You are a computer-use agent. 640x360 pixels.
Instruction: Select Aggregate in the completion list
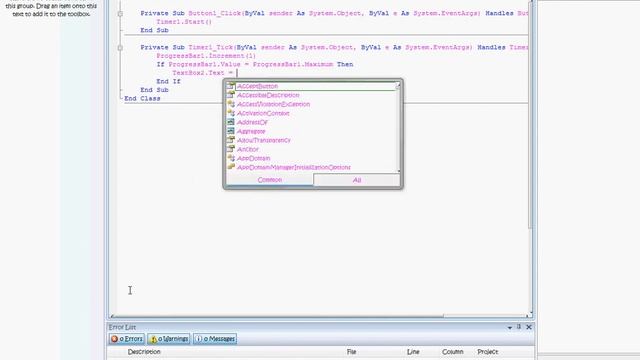click(251, 131)
